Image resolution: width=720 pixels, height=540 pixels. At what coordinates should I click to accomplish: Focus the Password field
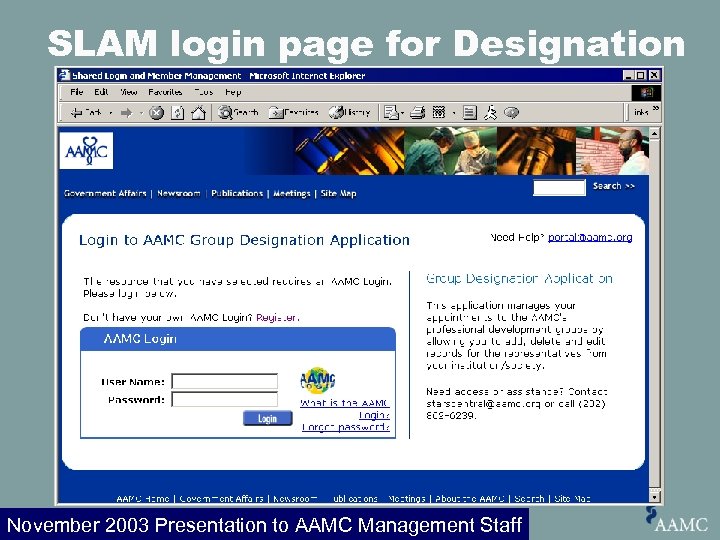[x=225, y=399]
